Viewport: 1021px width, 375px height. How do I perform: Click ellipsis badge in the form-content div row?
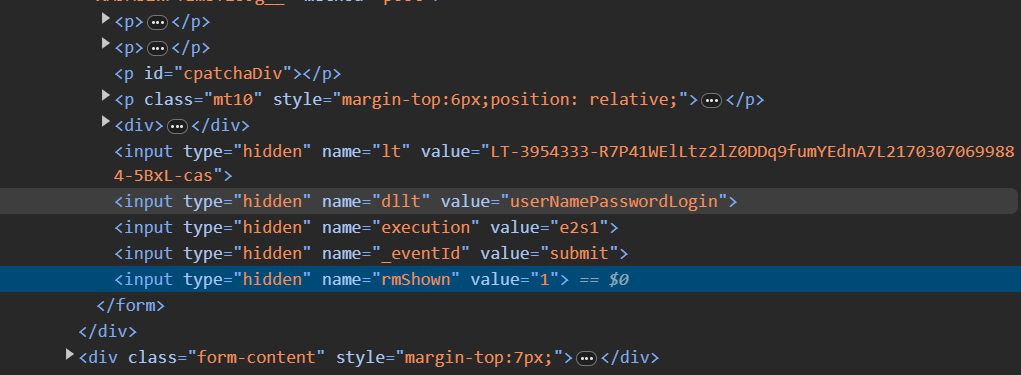coord(587,358)
